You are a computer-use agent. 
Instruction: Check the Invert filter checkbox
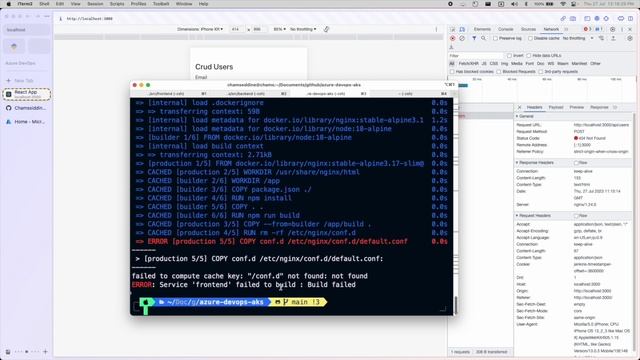click(x=509, y=56)
